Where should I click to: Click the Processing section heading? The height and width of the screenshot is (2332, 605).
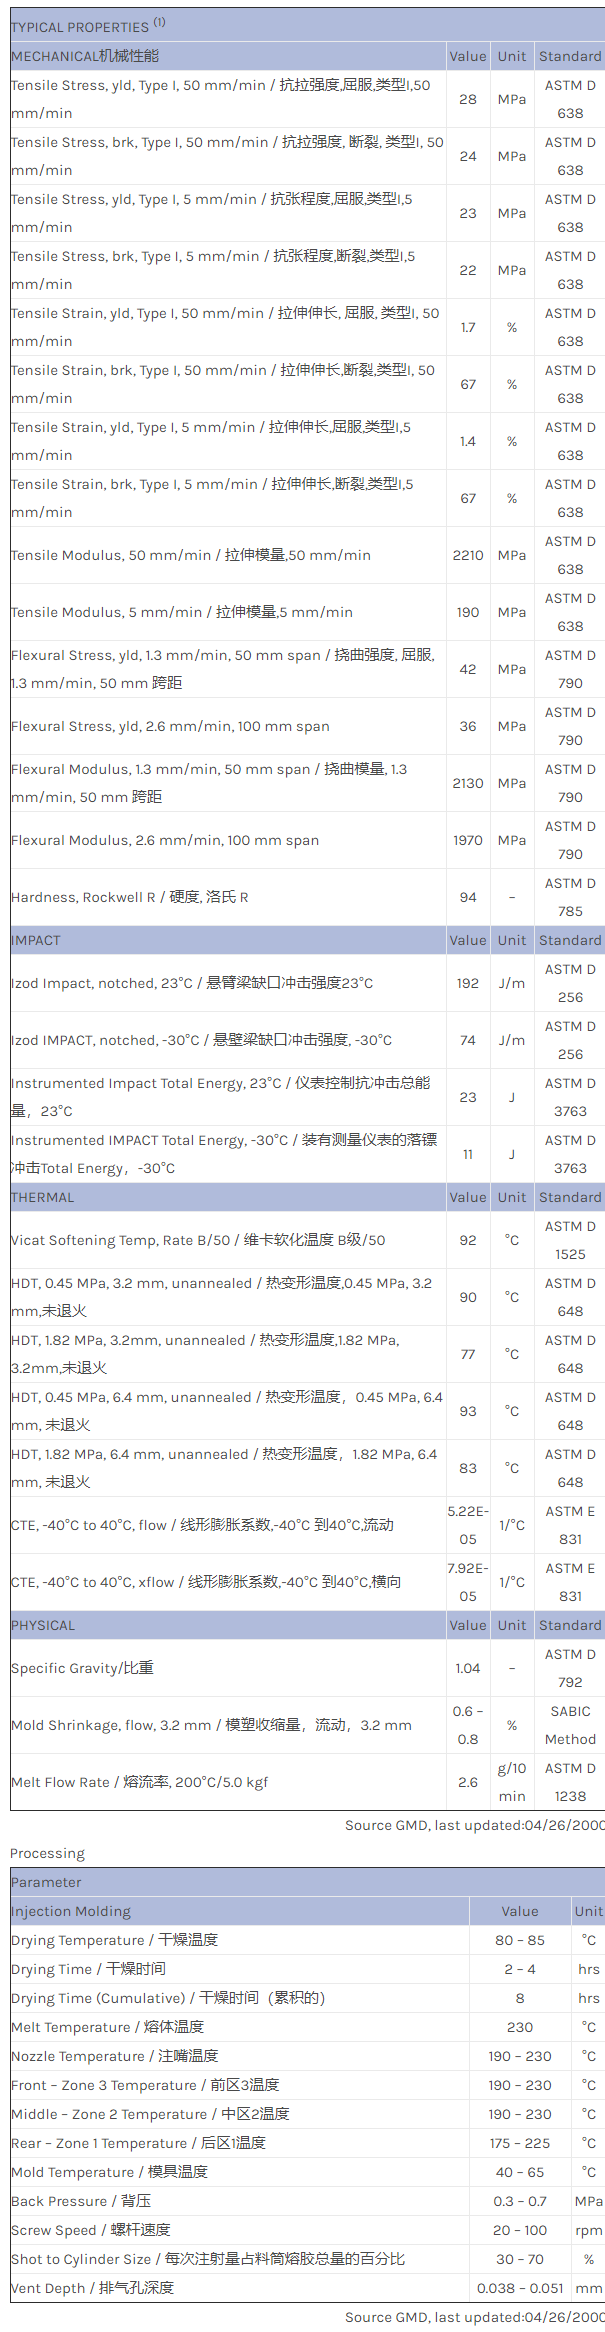(47, 1853)
